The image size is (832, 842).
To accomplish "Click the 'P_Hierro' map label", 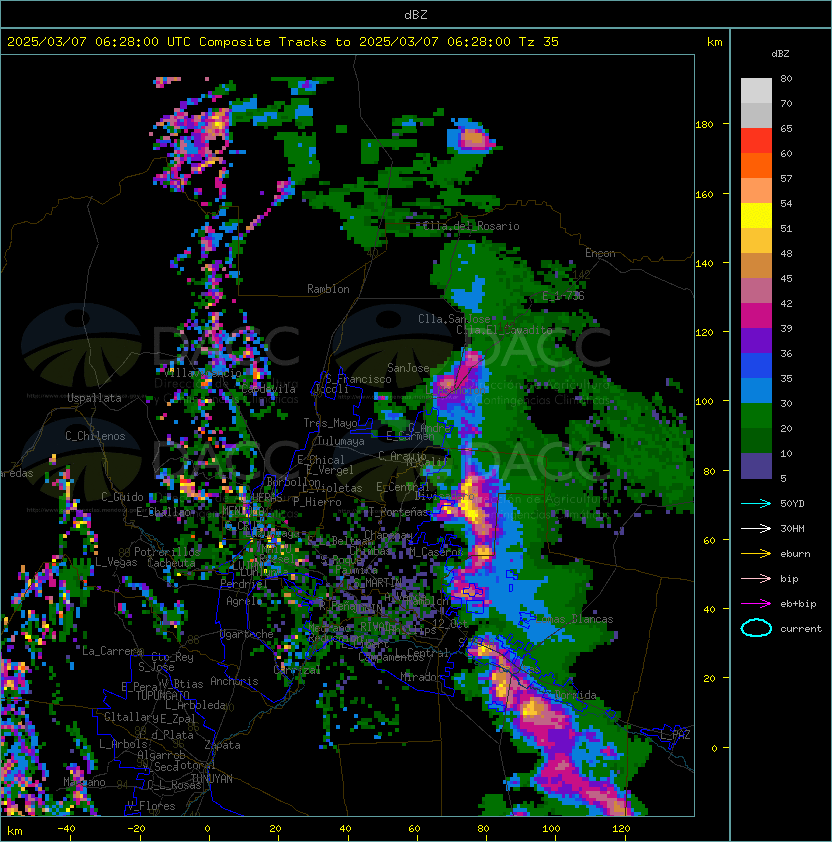I will point(317,502).
